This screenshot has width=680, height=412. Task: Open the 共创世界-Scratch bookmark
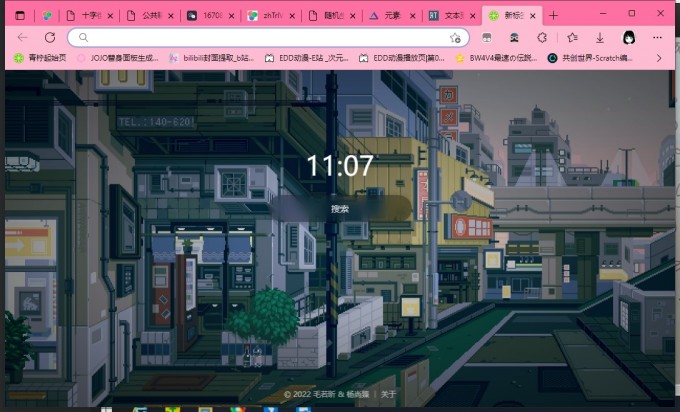(590, 58)
